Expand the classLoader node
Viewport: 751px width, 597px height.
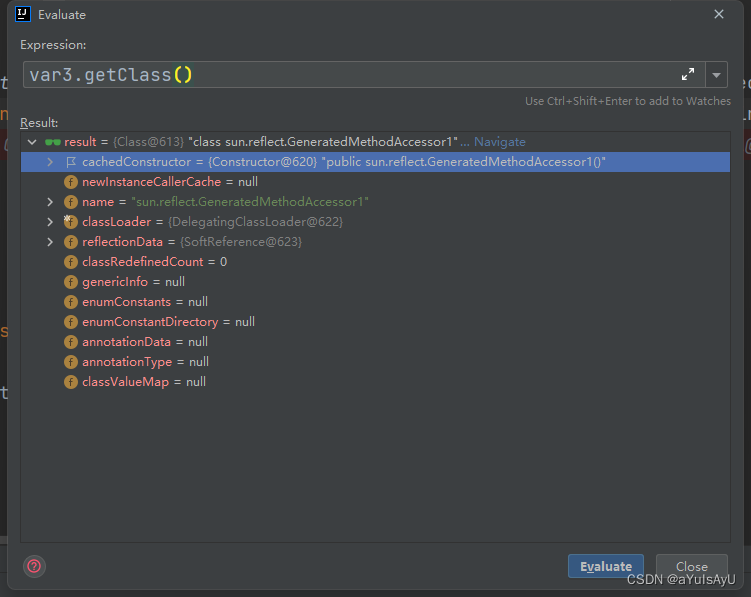[50, 222]
